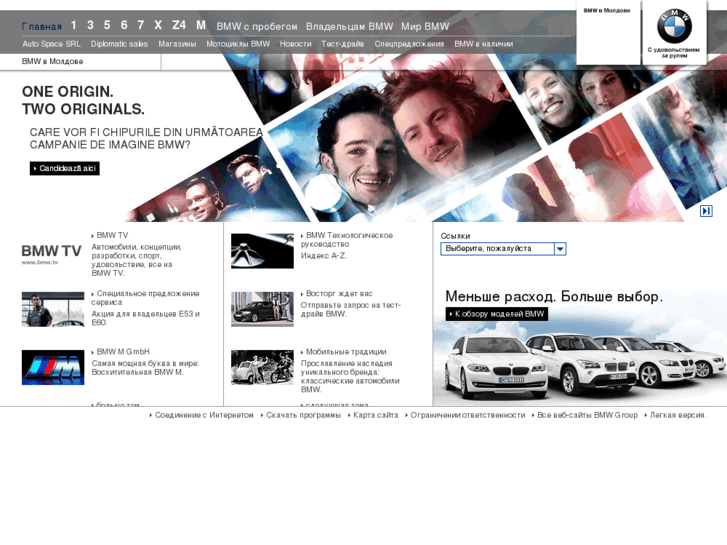The image size is (727, 545).
Task: Open the Z4 menu item
Action: [179, 25]
